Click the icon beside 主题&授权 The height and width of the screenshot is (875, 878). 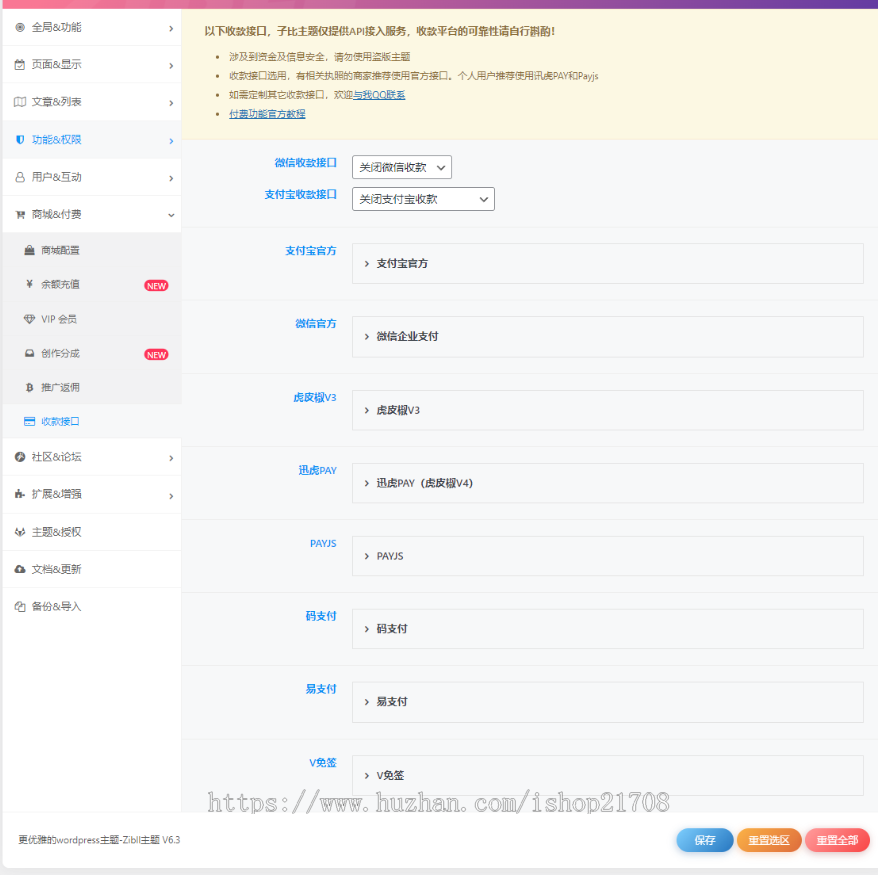(20, 532)
